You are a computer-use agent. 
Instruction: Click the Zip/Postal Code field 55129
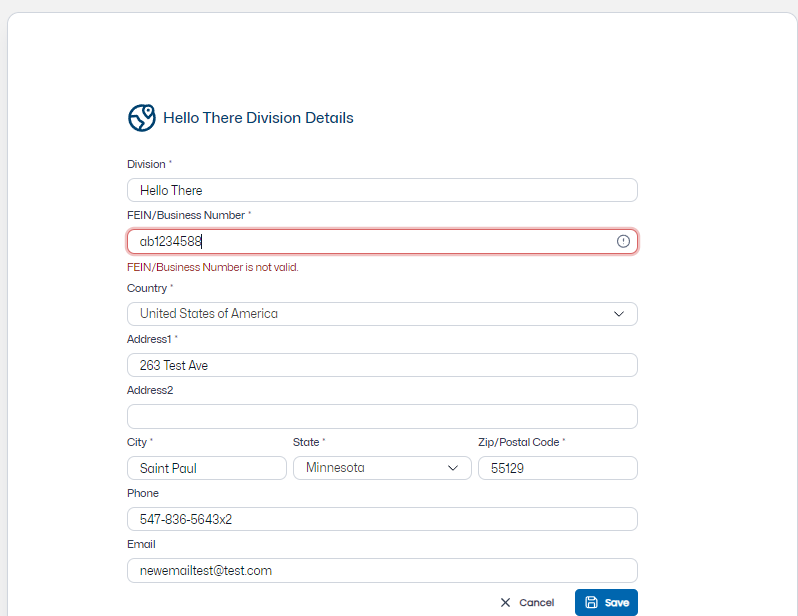pos(557,468)
